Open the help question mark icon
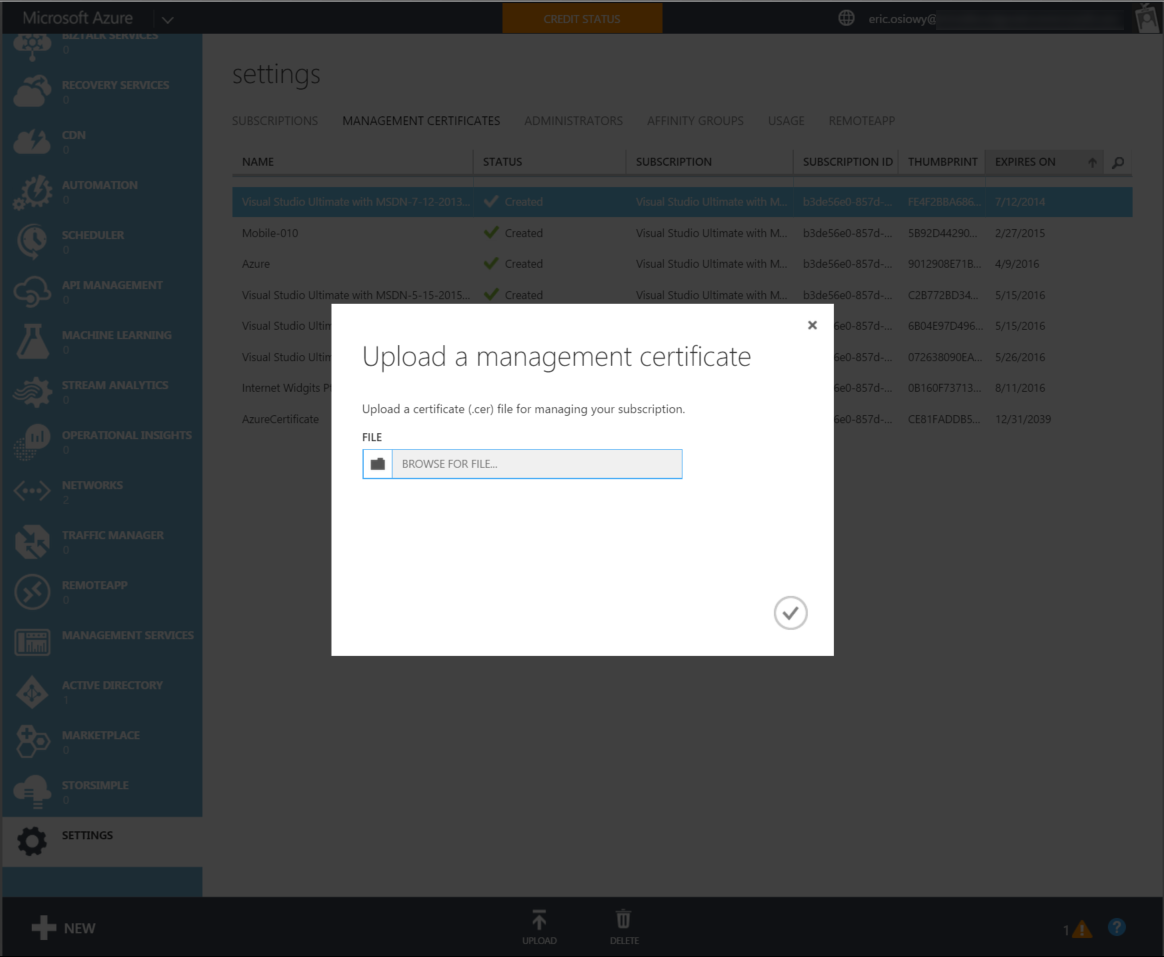 pyautogui.click(x=1116, y=927)
